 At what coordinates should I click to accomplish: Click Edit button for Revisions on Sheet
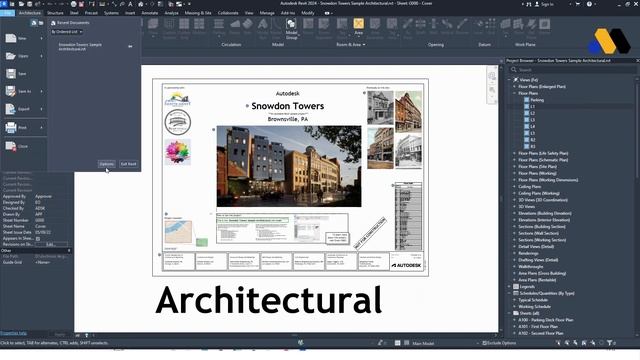(x=51, y=244)
